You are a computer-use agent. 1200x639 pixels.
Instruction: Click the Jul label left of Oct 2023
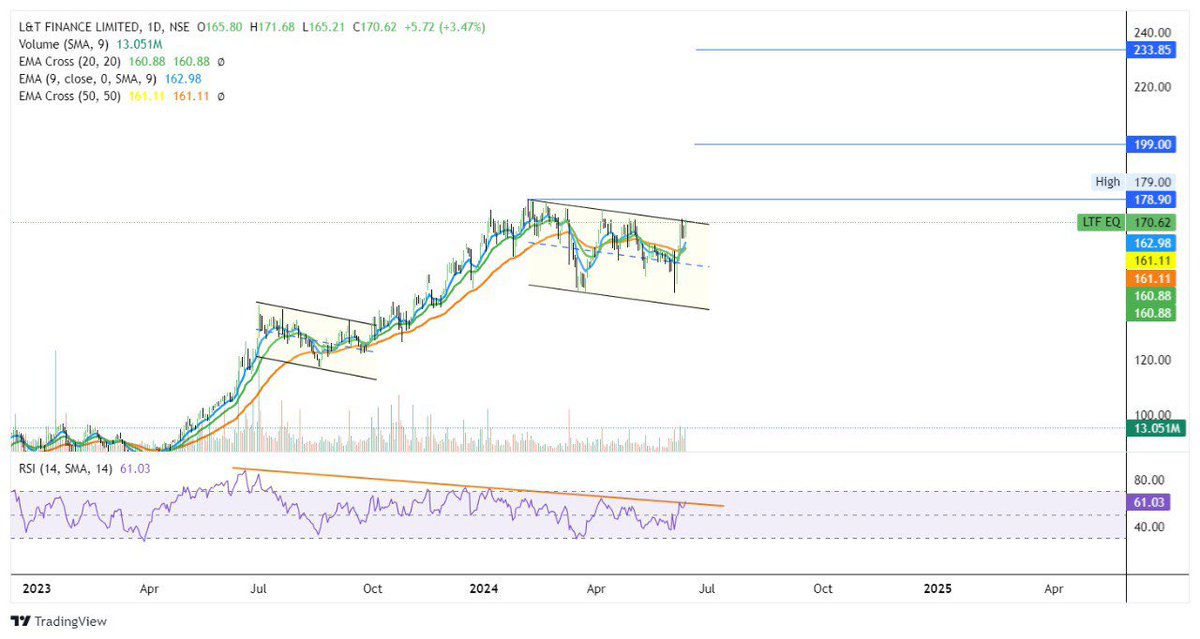click(258, 589)
